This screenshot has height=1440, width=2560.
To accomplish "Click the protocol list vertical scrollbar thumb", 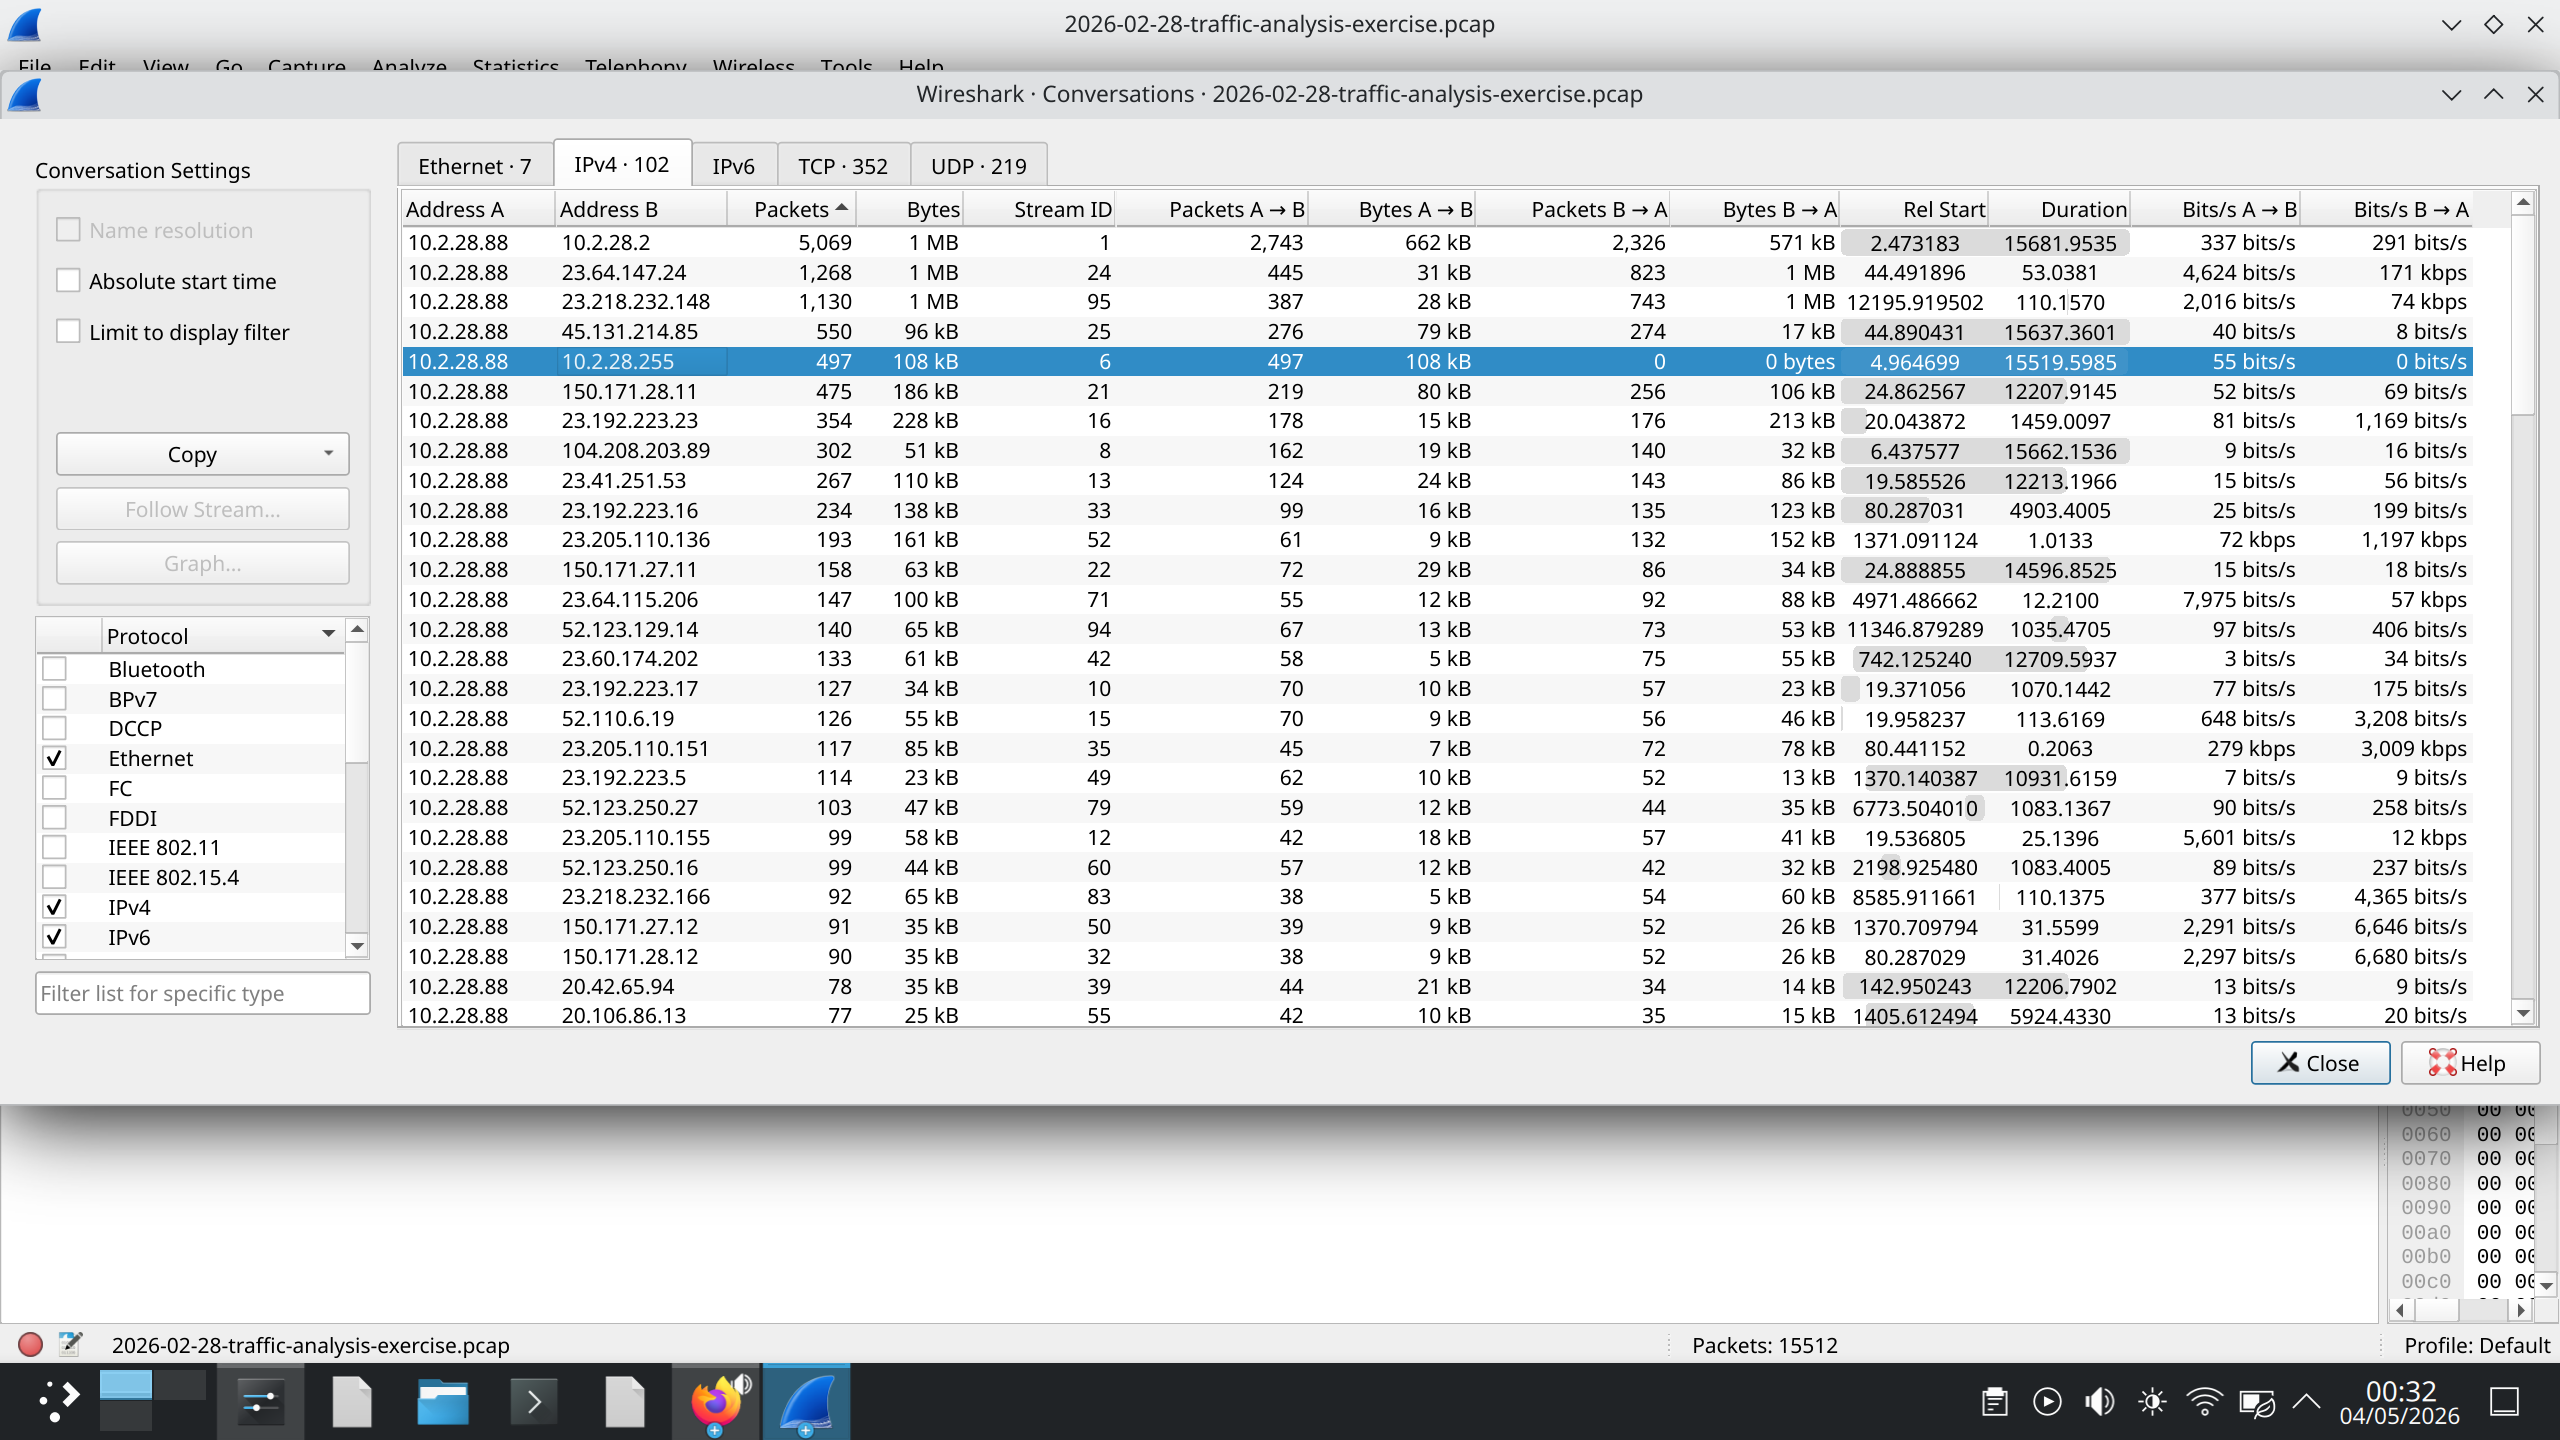I will click(x=357, y=702).
